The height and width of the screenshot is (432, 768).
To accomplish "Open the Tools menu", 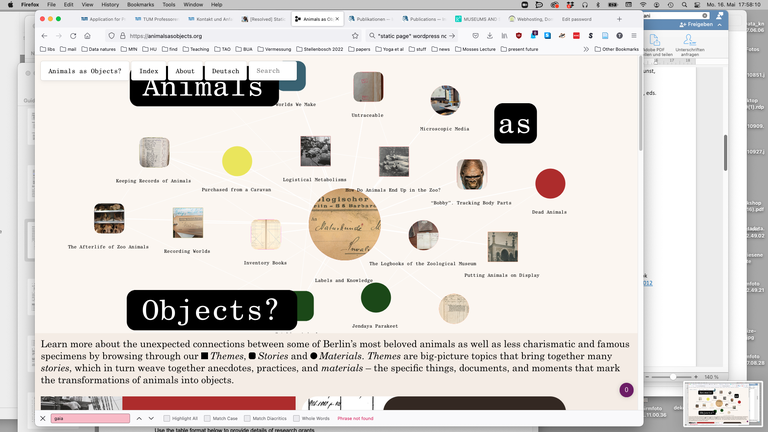I will point(168,4).
